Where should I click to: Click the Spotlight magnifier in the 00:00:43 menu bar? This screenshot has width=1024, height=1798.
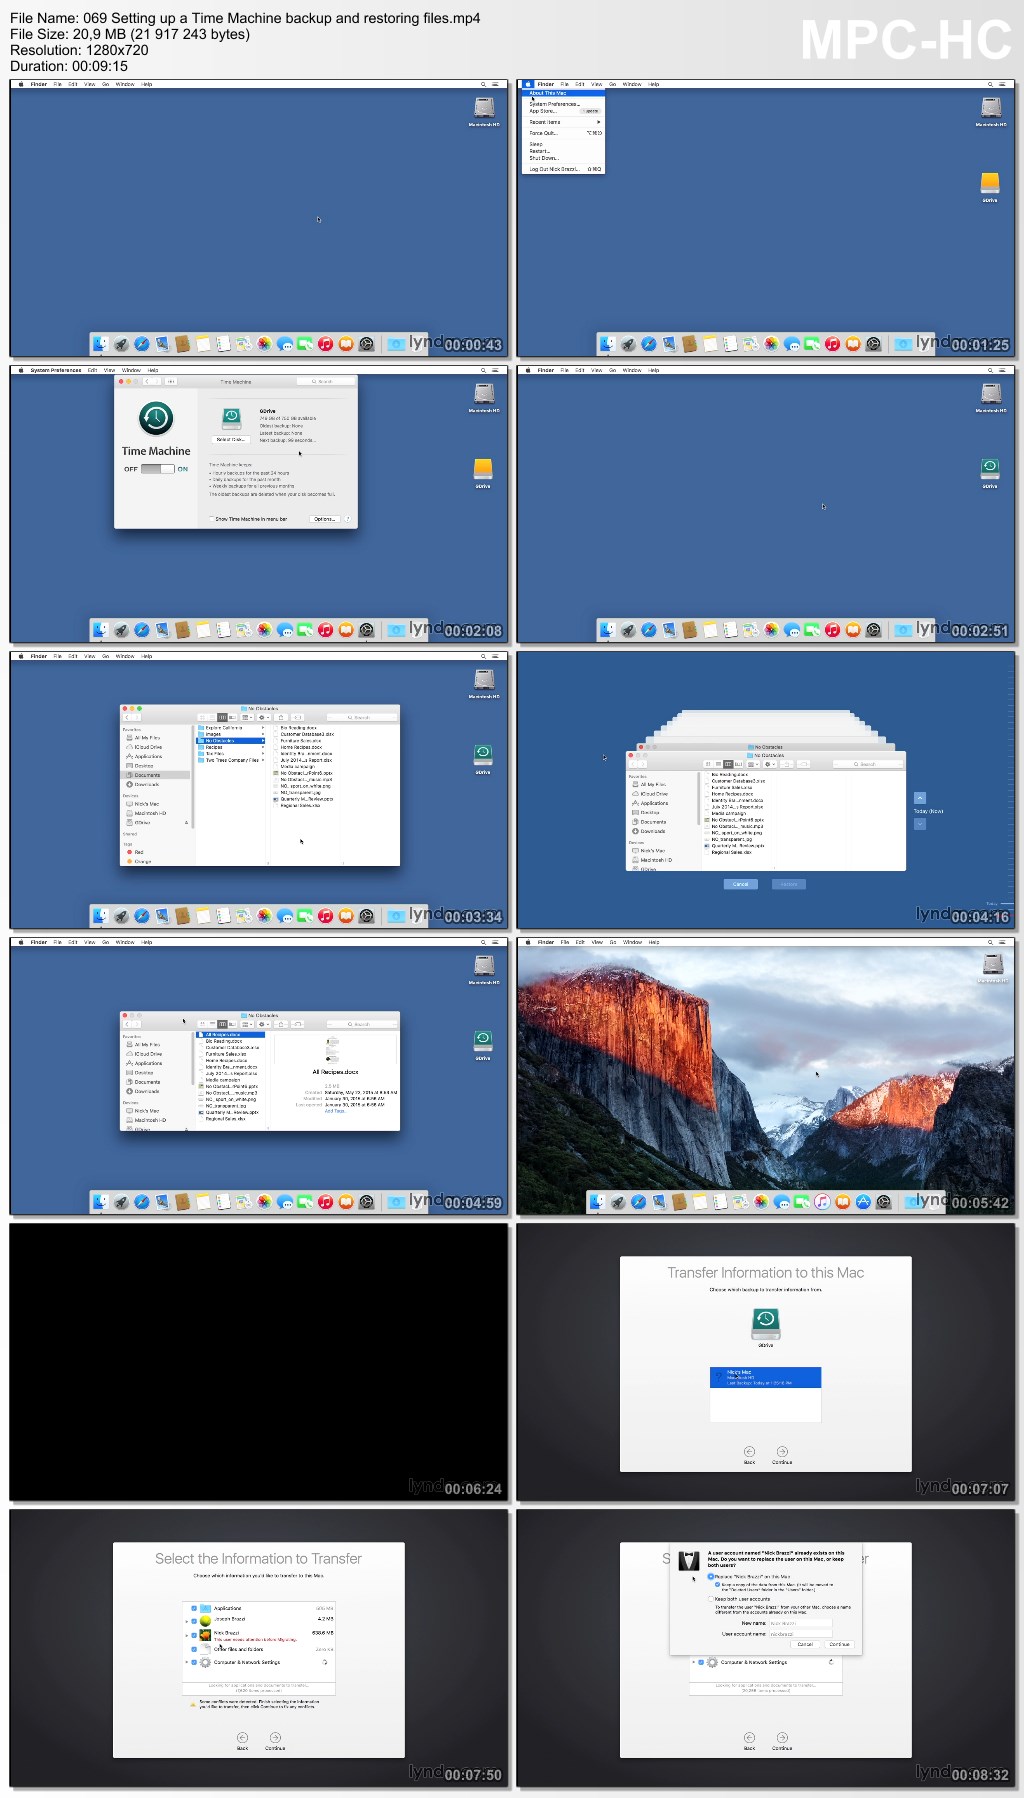click(x=484, y=84)
